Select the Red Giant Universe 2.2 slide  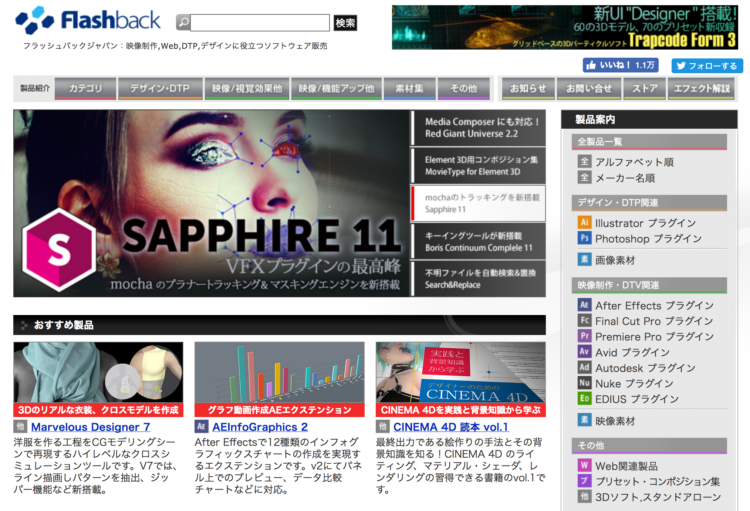[x=478, y=128]
